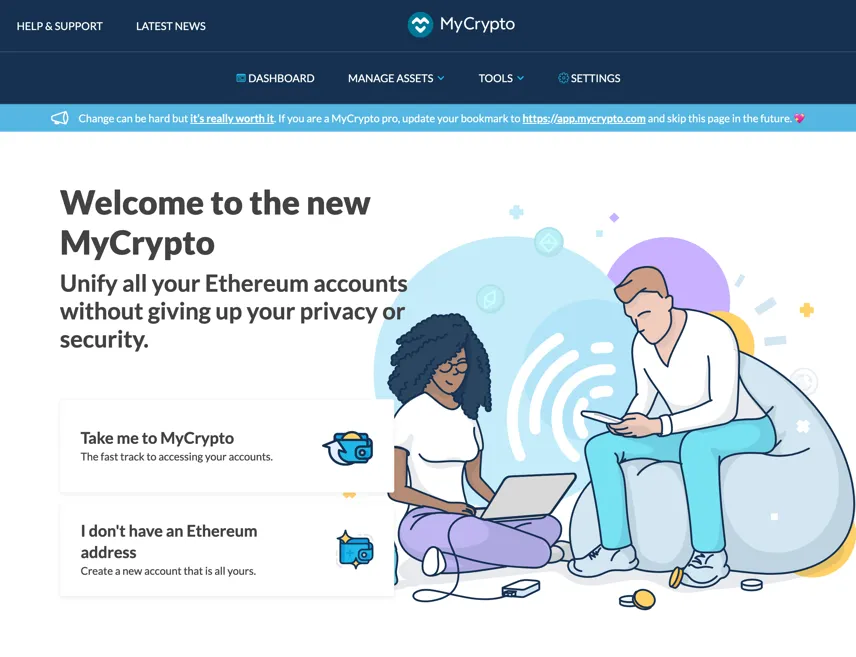Viewport: 856px width, 657px height.
Task: Click the MyCrypto heart logo icon
Action: tap(420, 25)
